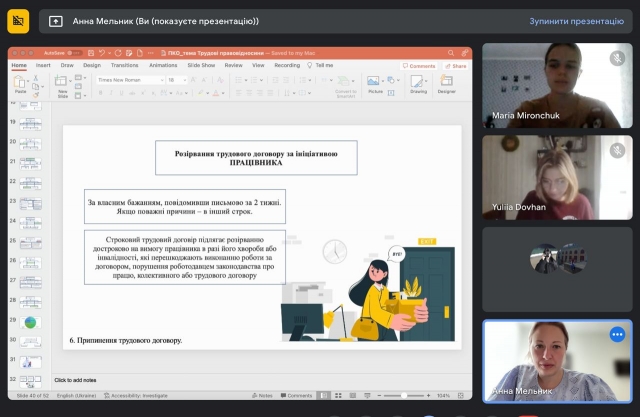The image size is (640, 417).
Task: Open more options on Анна Мельник tile
Action: pyautogui.click(x=617, y=335)
